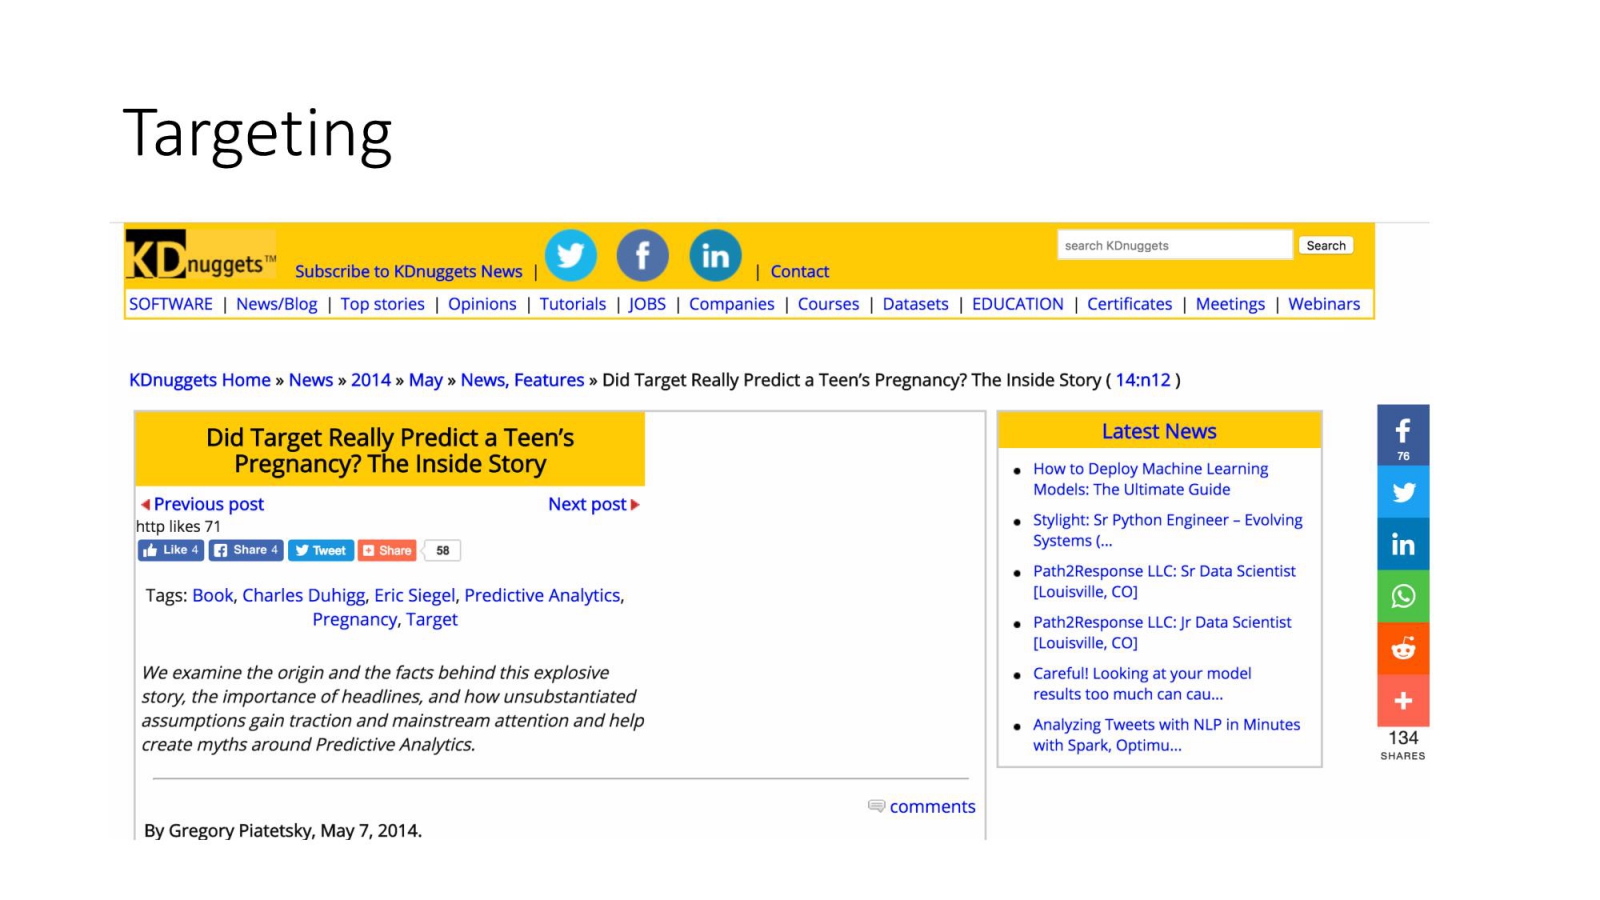Screen dimensions: 1600x900
Task: Focus the search KDnuggets input field
Action: (x=1175, y=245)
